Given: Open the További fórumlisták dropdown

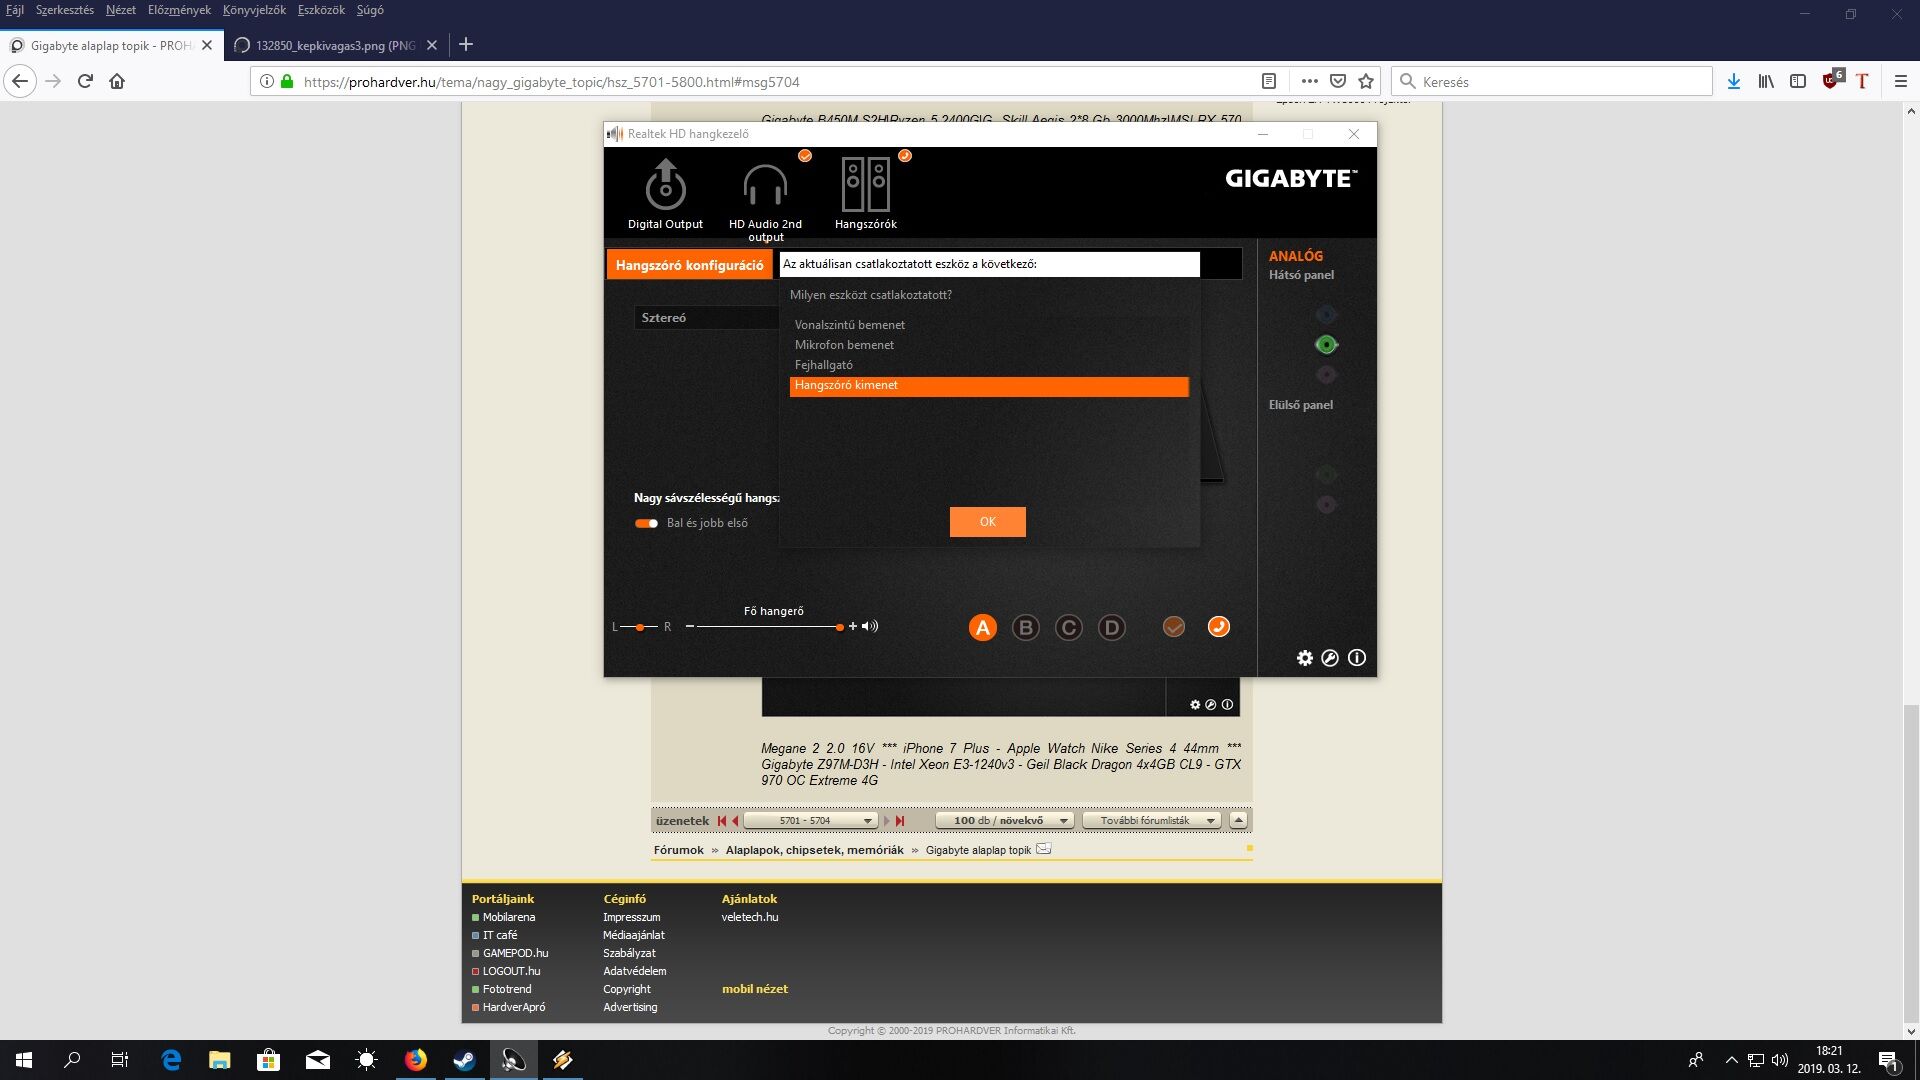Looking at the screenshot, I should click(1152, 821).
